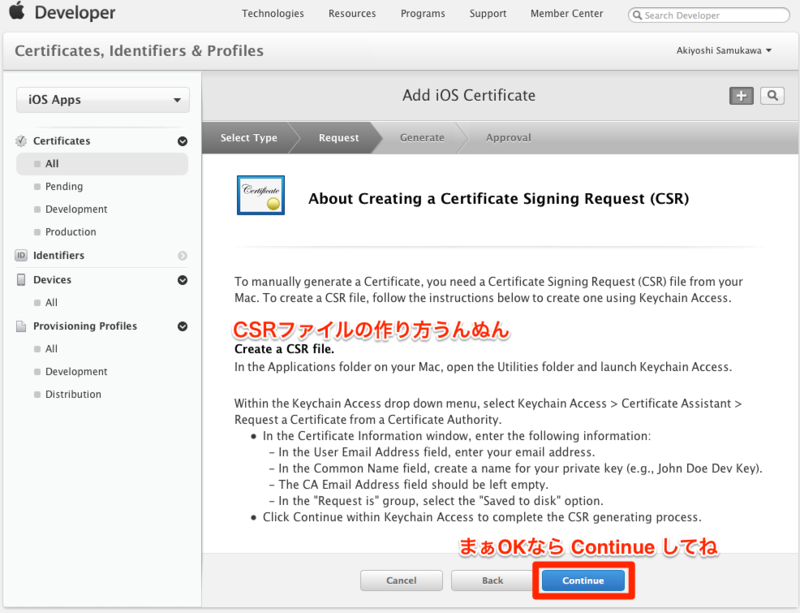Click the certificate image beside the CSR heading

(x=261, y=195)
